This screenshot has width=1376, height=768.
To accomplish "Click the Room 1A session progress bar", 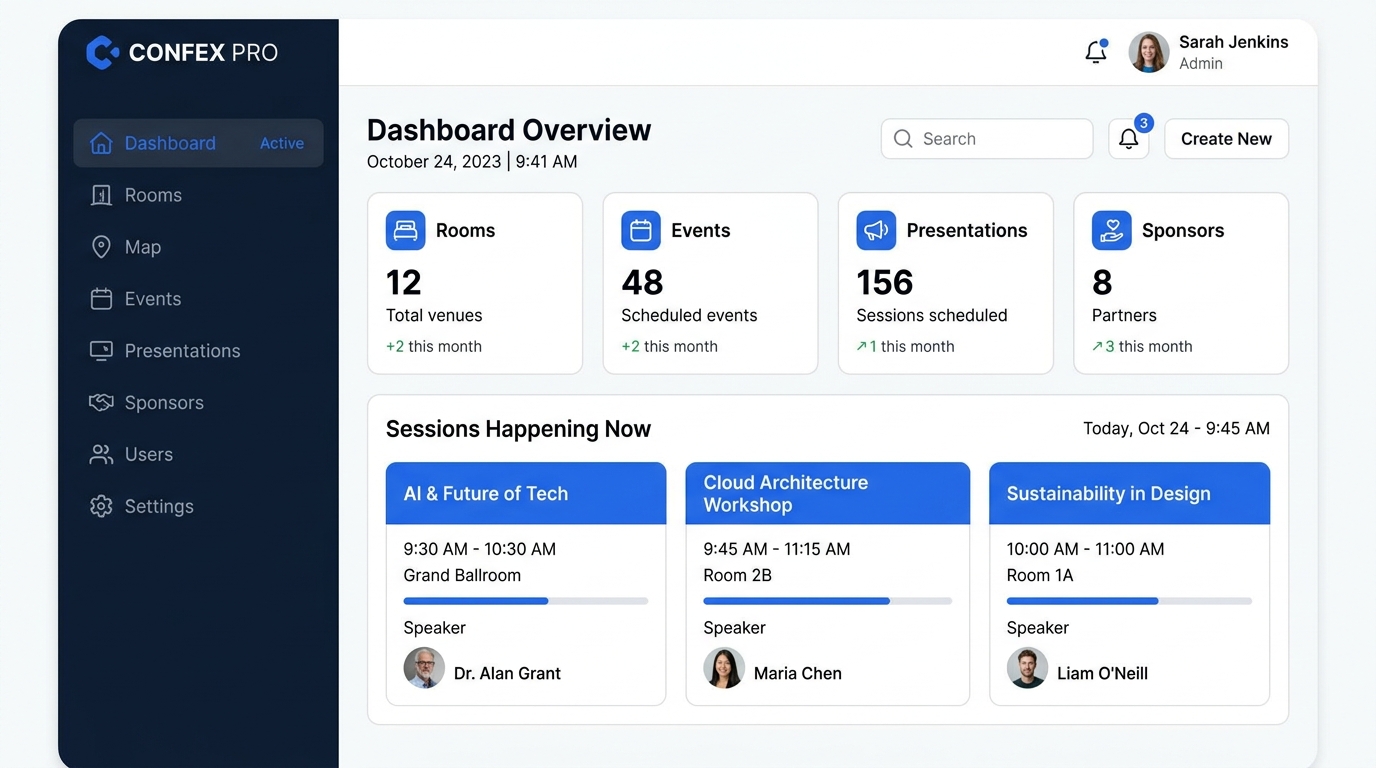I will tap(1129, 601).
